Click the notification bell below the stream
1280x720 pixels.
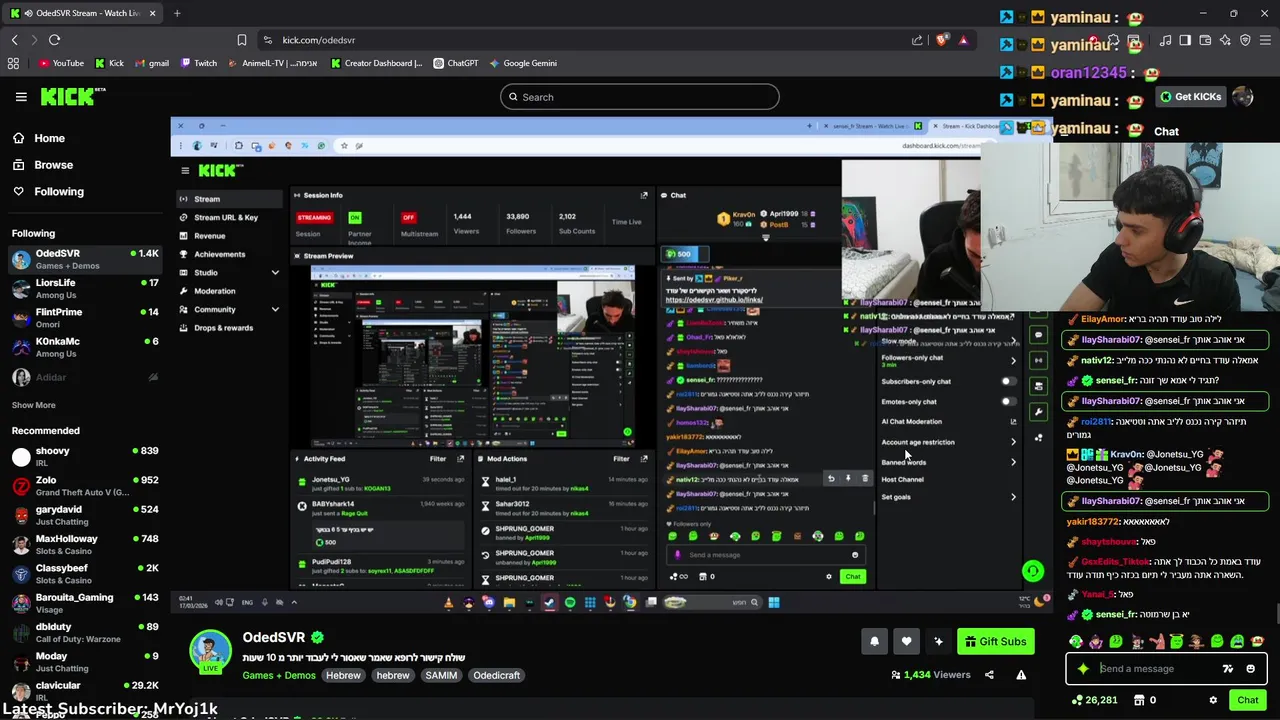[x=874, y=642]
